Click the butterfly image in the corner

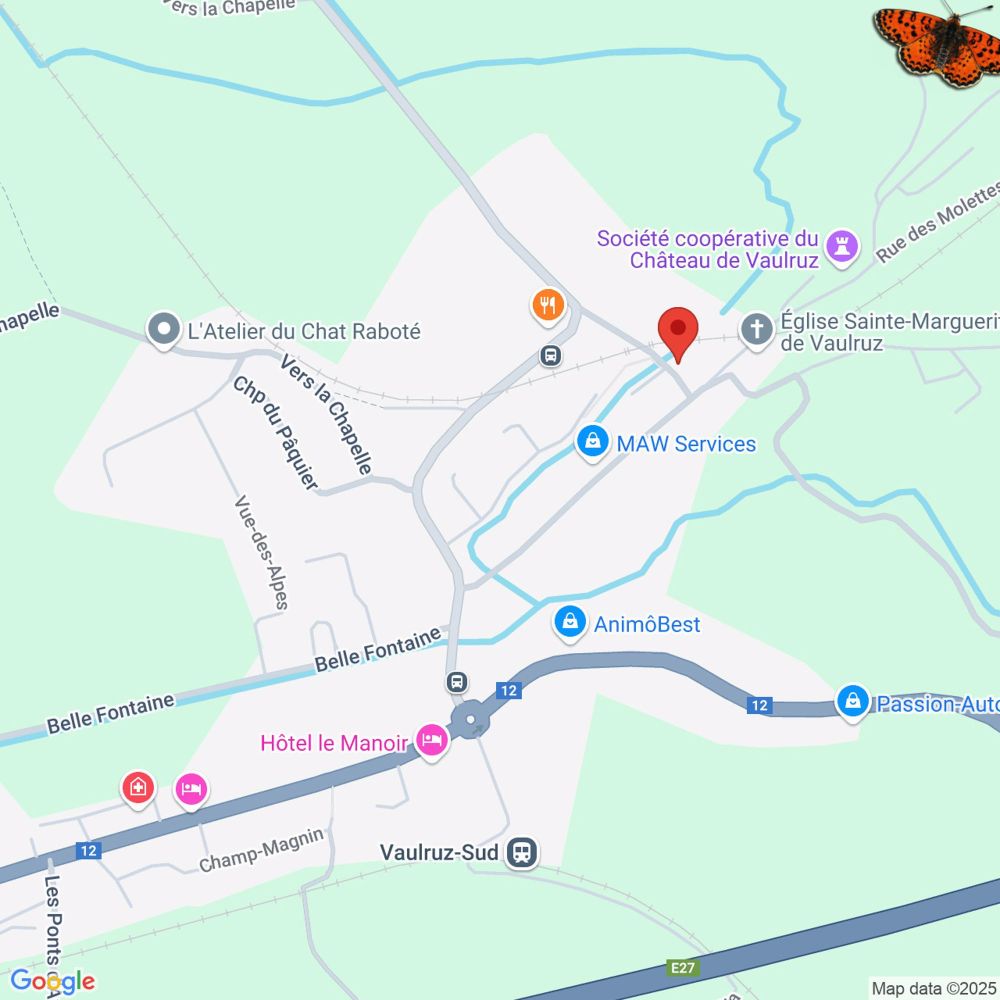(936, 43)
